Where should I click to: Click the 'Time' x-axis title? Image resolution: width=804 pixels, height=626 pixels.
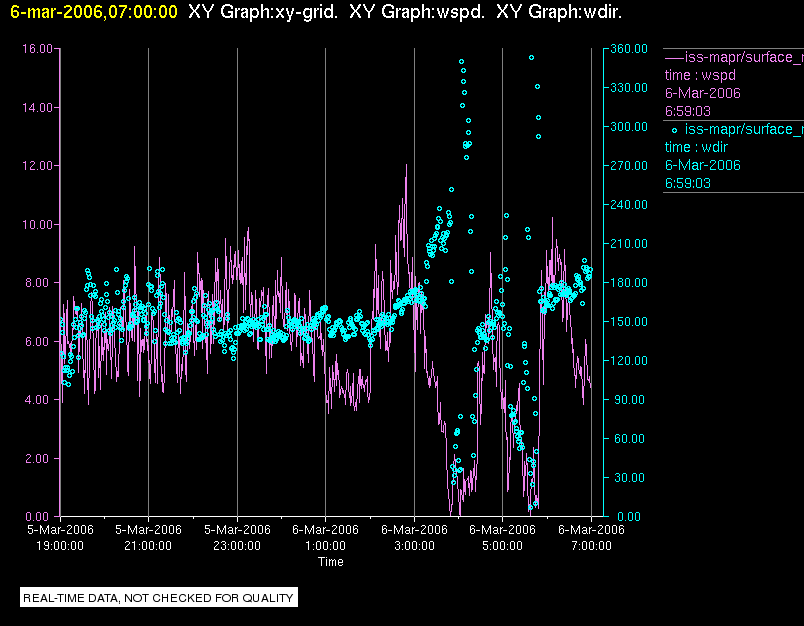pos(331,561)
